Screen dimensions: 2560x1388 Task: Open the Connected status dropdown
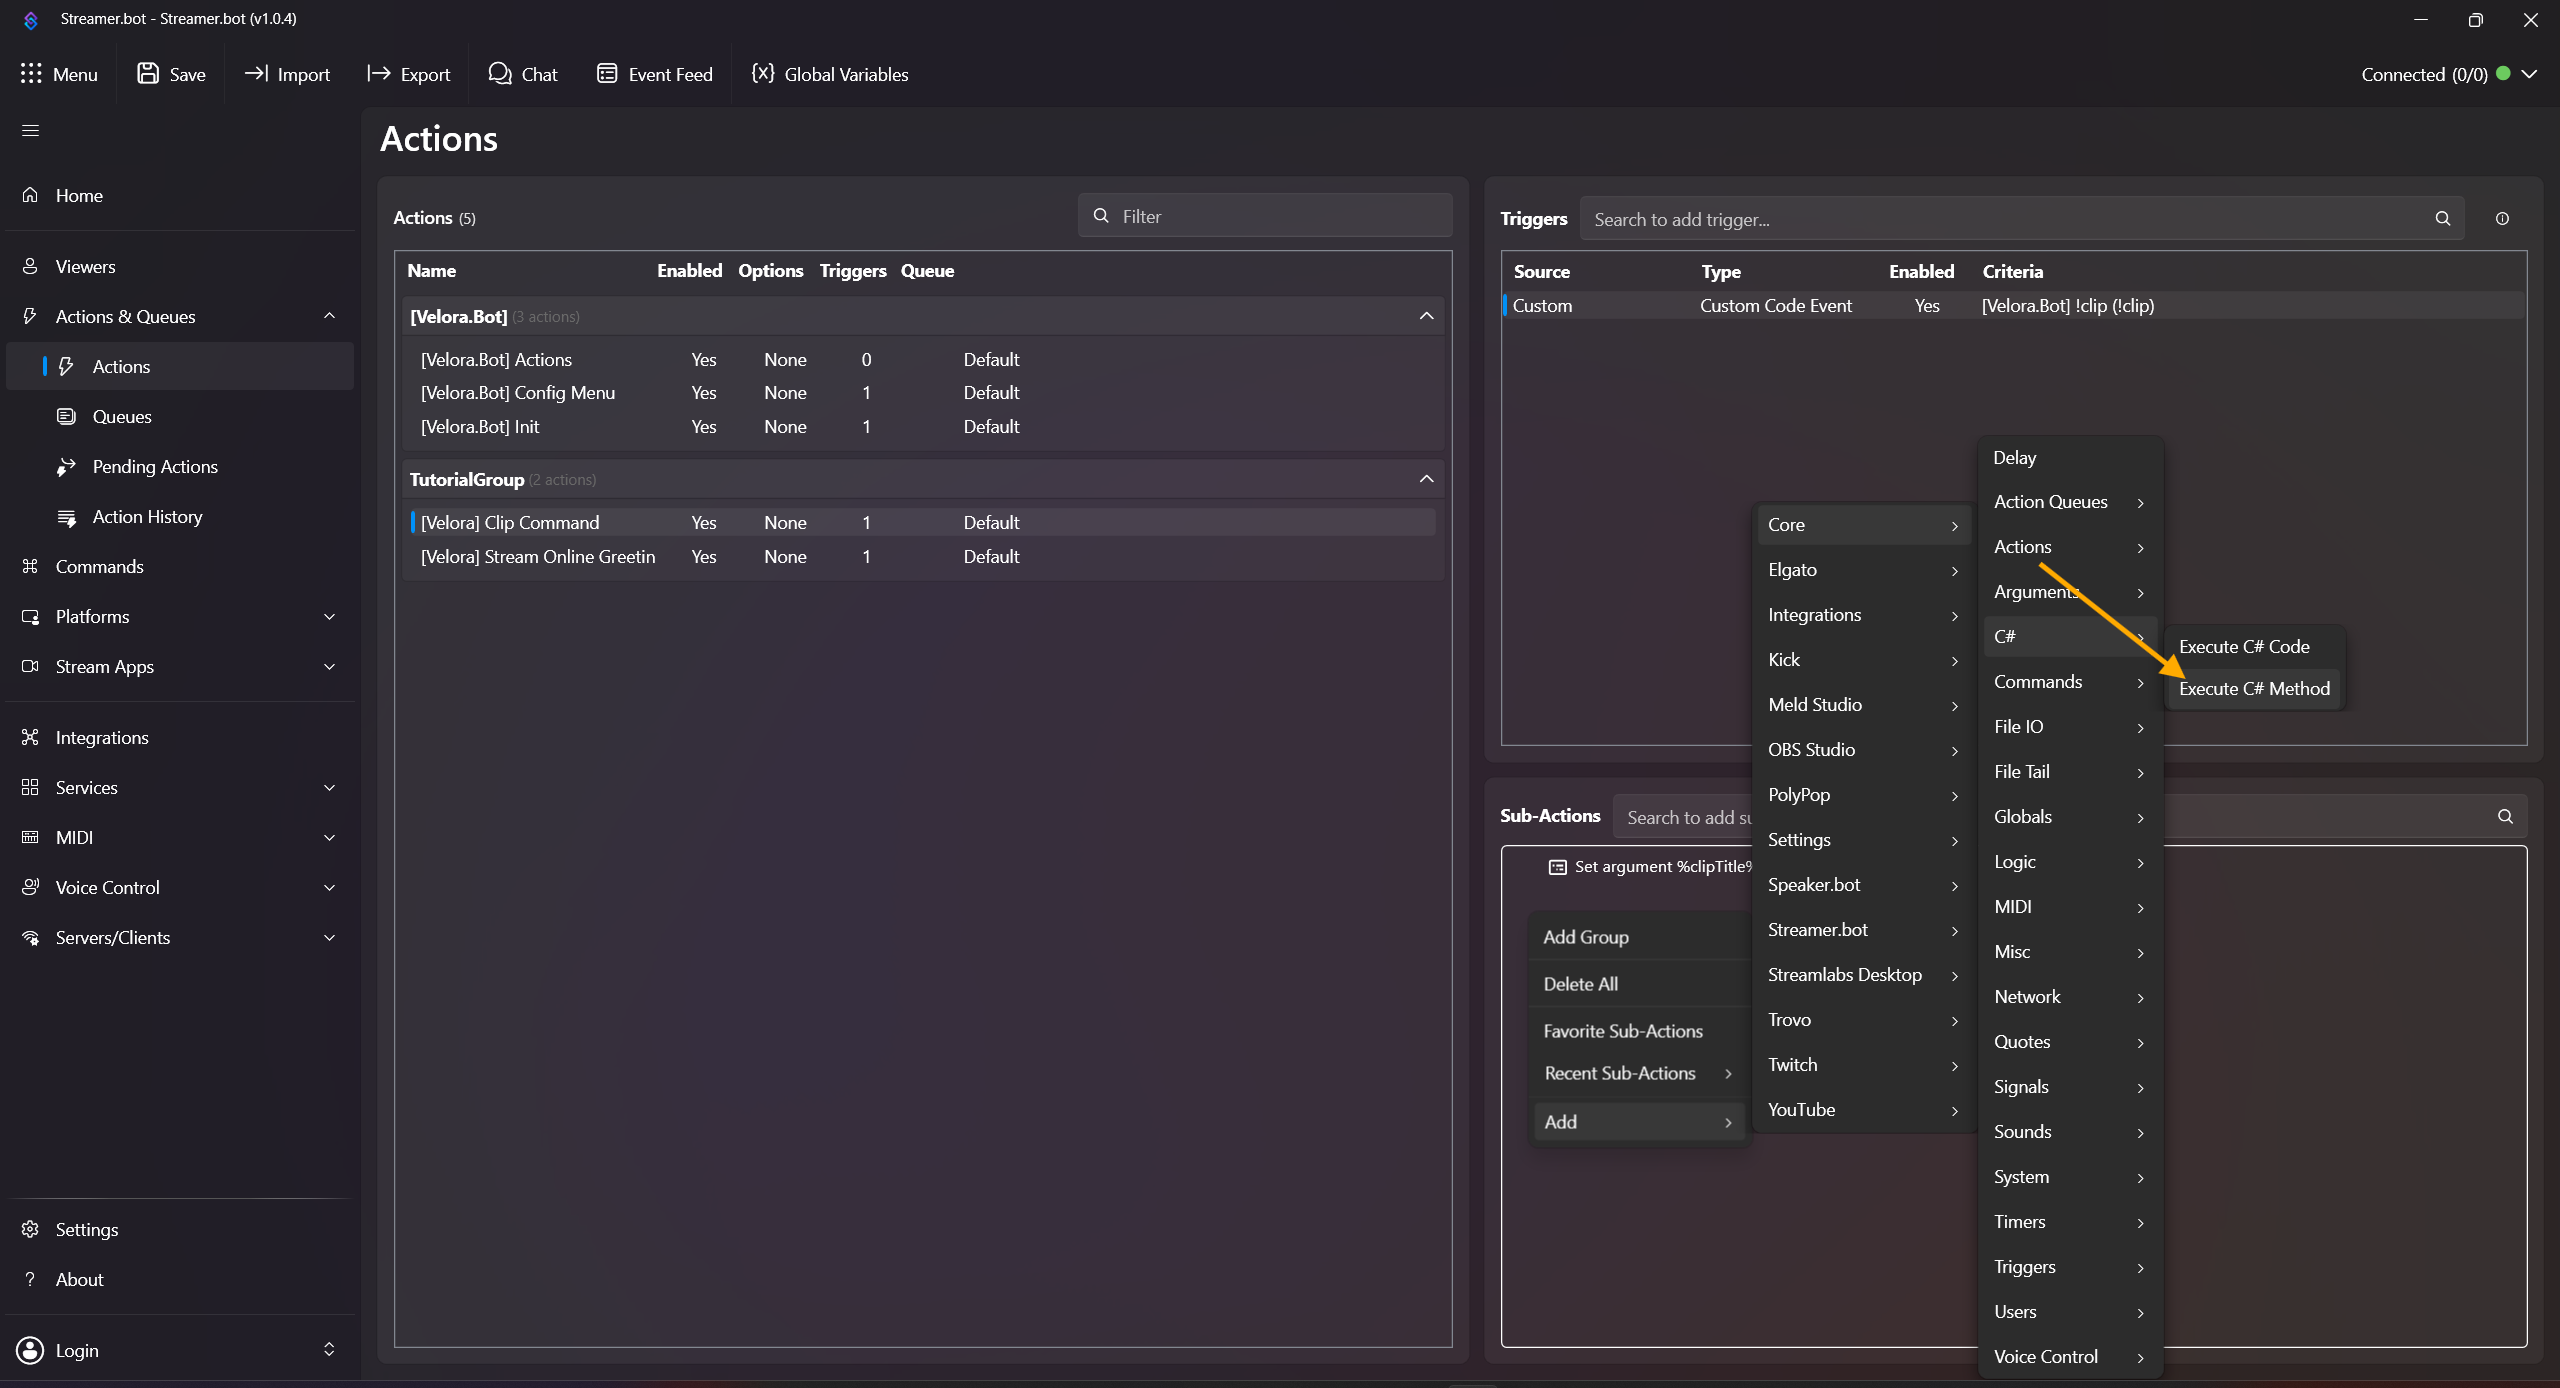[x=2530, y=74]
